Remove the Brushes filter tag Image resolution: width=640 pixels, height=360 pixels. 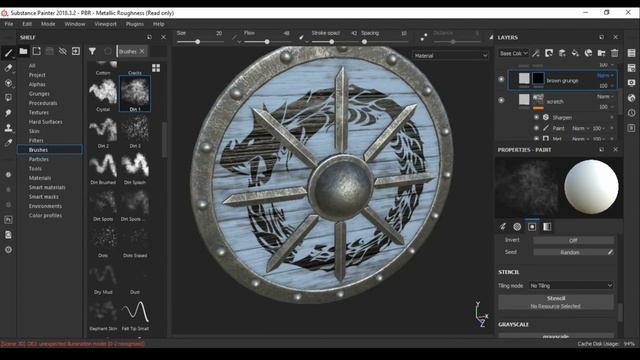click(x=142, y=51)
